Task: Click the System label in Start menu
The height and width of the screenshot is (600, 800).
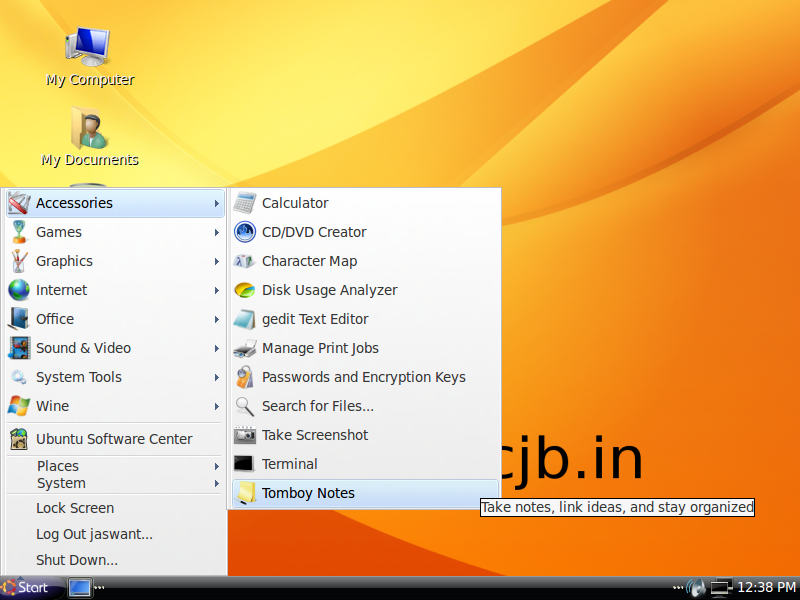Action: (x=61, y=483)
